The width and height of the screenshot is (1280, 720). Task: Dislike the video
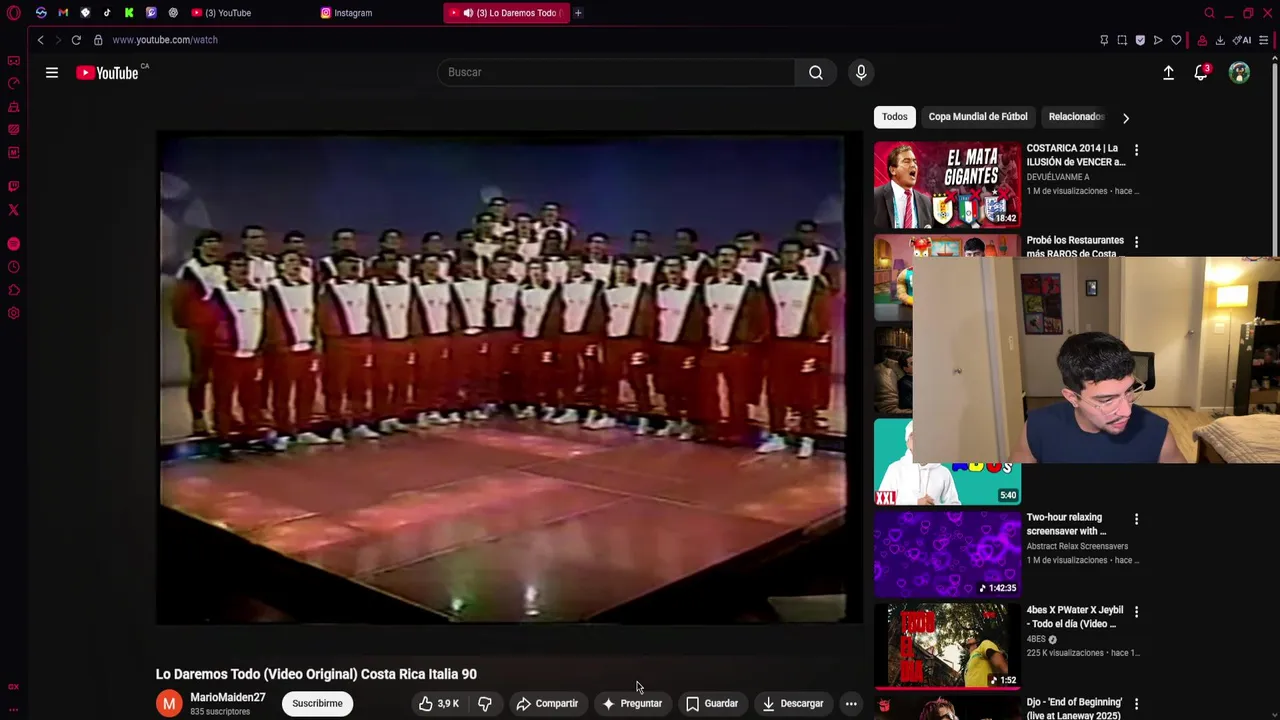coord(485,704)
